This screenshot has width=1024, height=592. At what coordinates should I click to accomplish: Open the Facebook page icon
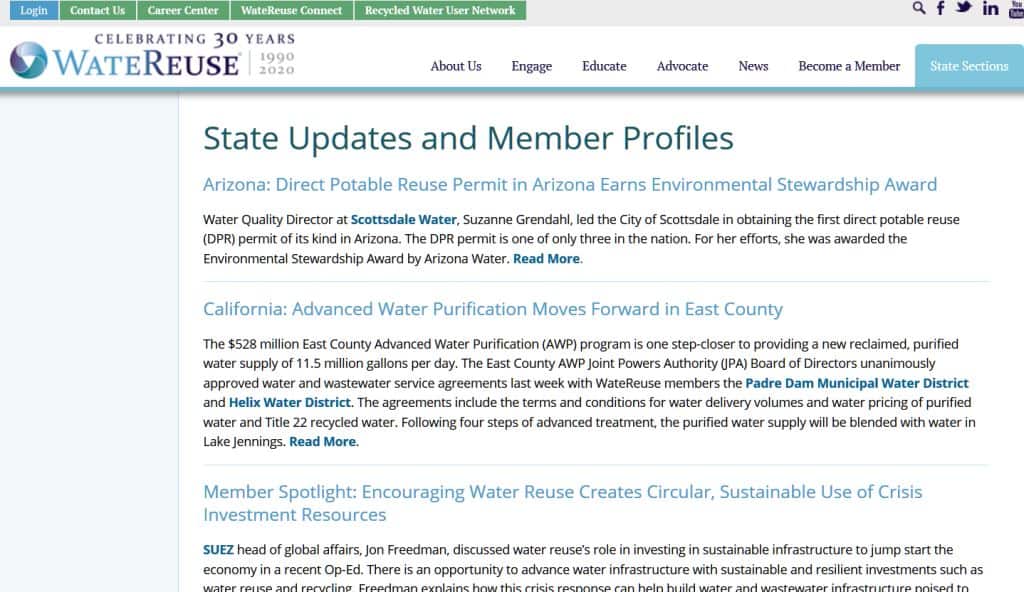tap(941, 8)
